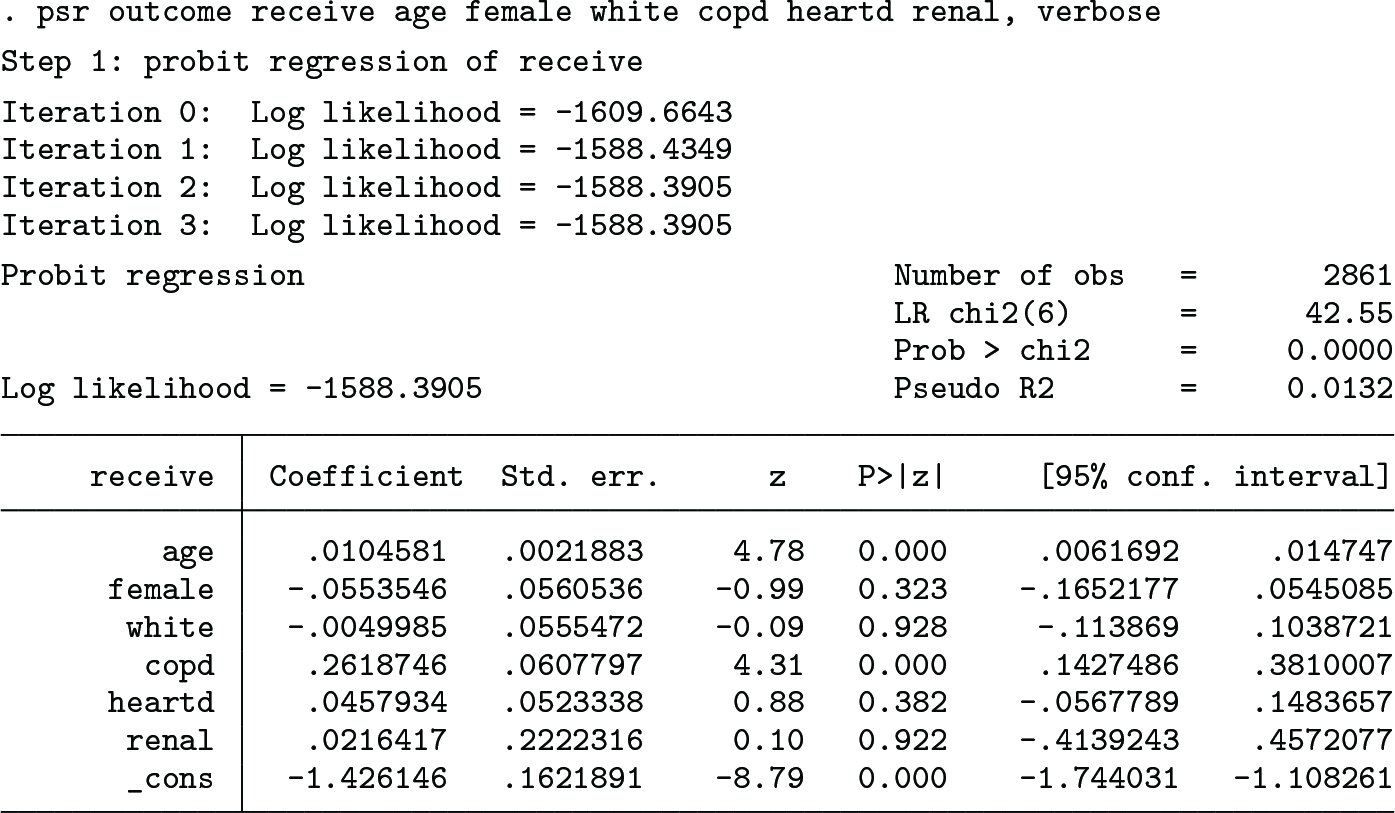Click the female coefficient -.0553546
Screen dimensions: 1395x813
pyautogui.click(x=366, y=590)
